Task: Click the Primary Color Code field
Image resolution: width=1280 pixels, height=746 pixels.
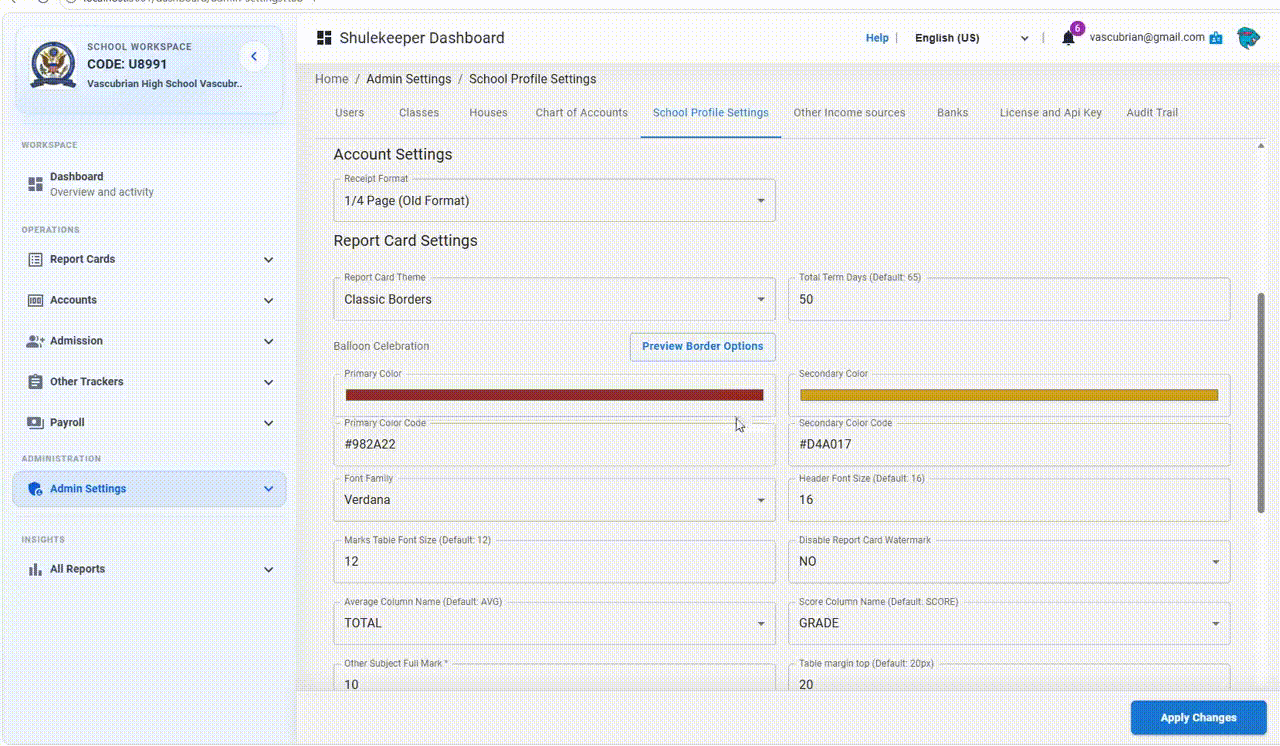Action: click(x=554, y=444)
